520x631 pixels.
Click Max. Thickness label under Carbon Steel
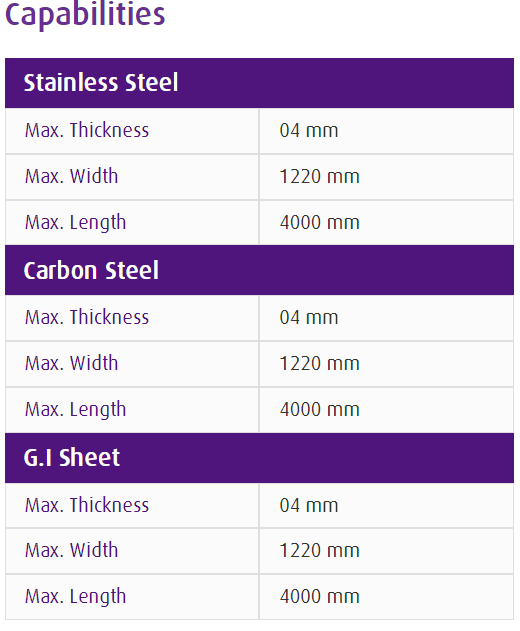(x=87, y=317)
